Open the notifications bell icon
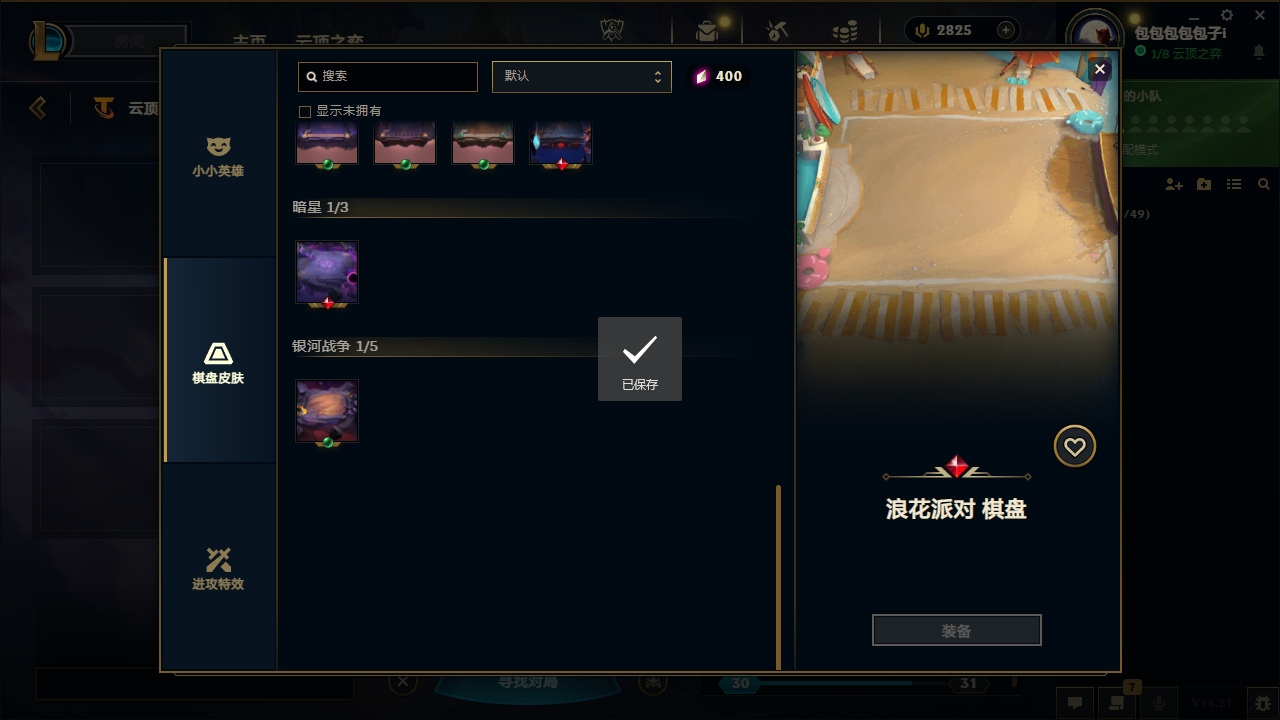 click(1259, 52)
